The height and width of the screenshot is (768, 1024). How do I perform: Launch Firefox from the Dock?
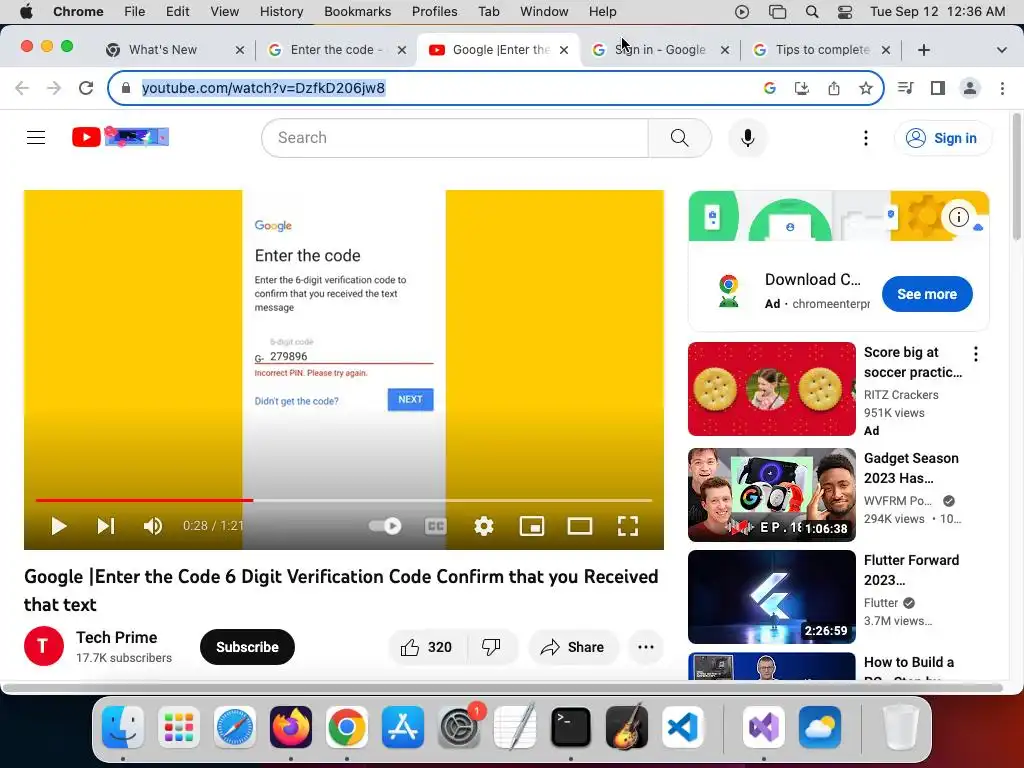[x=291, y=727]
